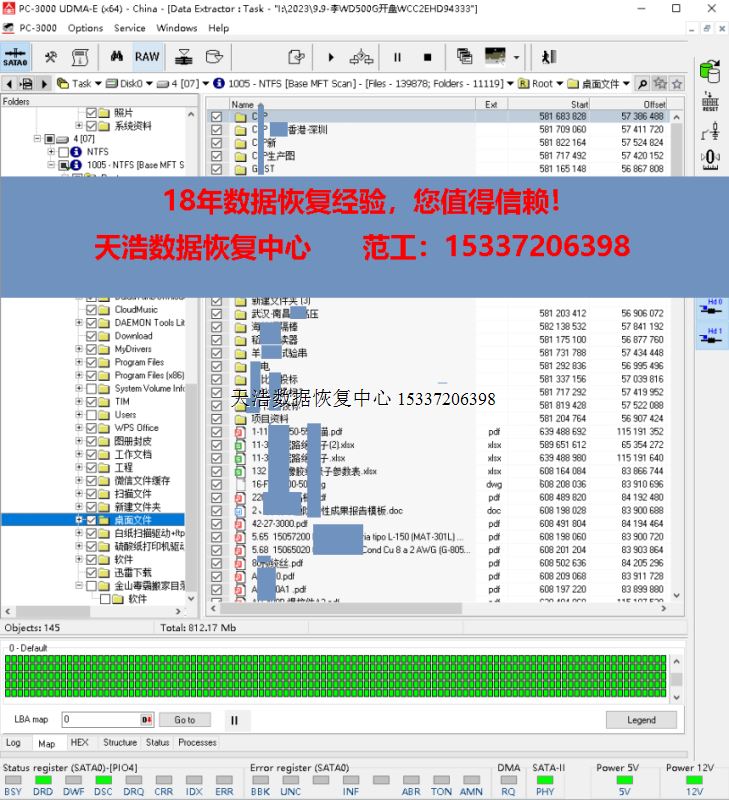Open the Windows menu
Screen dimensions: 729x800
pyautogui.click(x=177, y=28)
